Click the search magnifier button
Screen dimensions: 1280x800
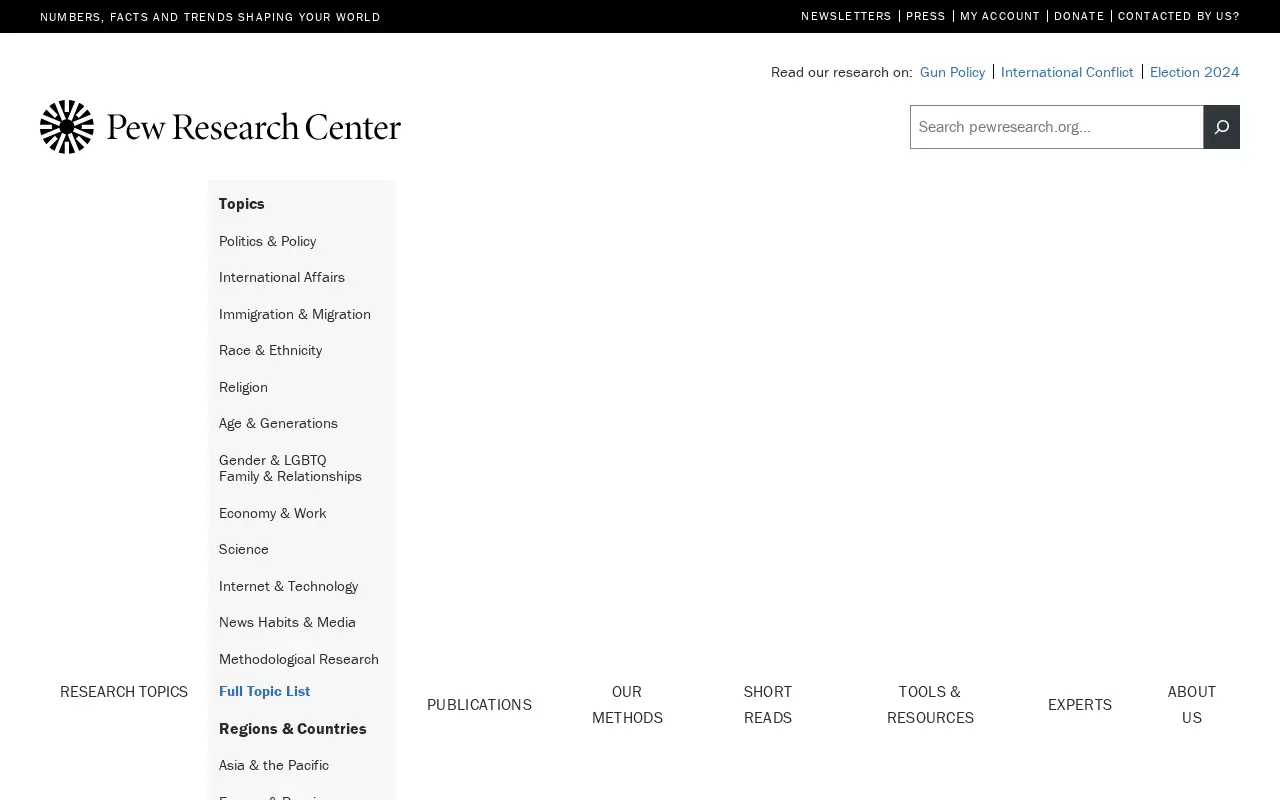(x=1221, y=127)
